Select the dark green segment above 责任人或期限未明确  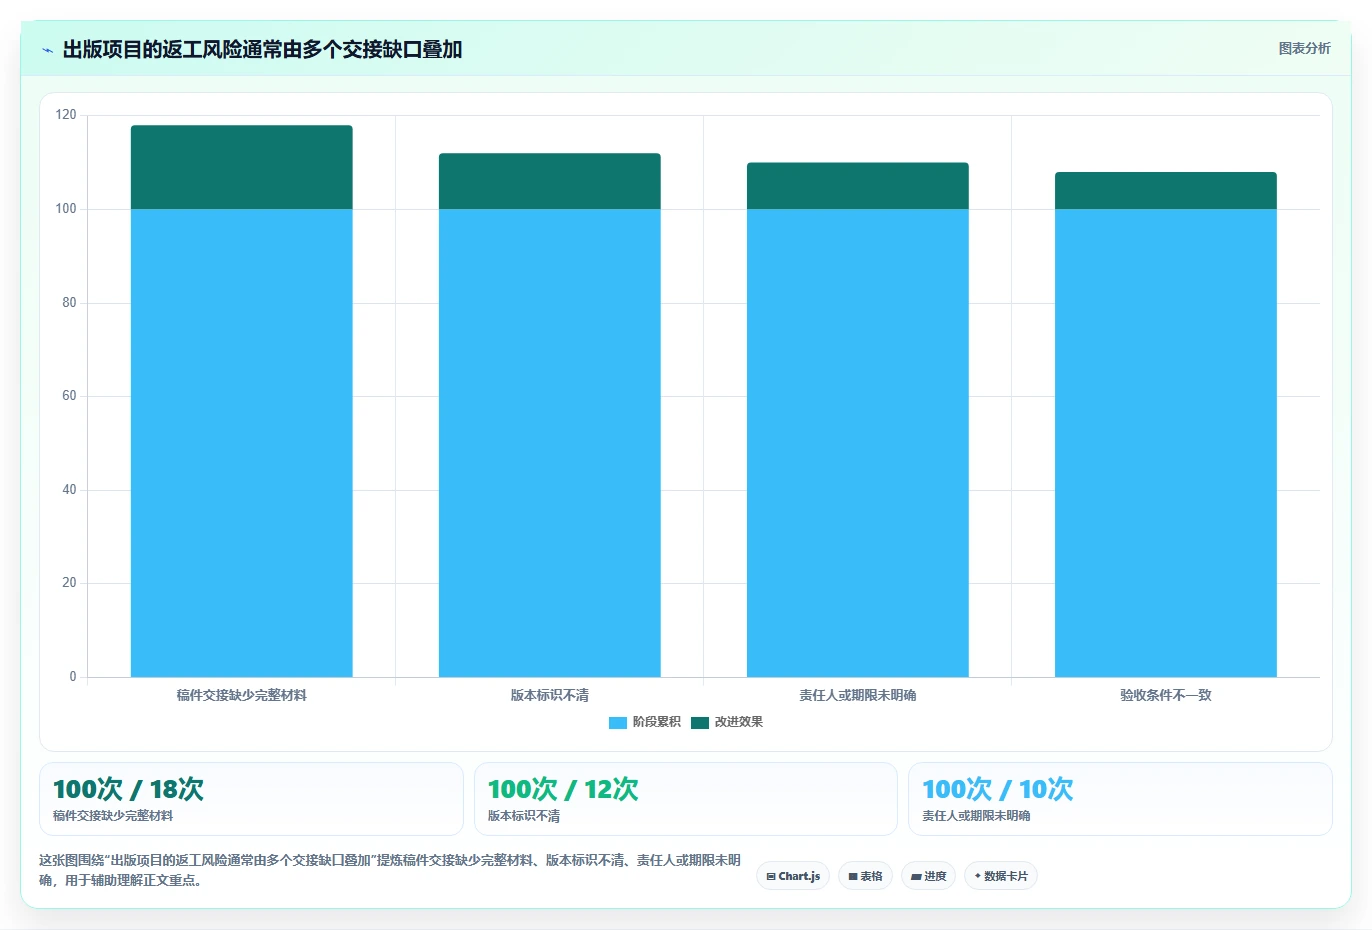(858, 186)
